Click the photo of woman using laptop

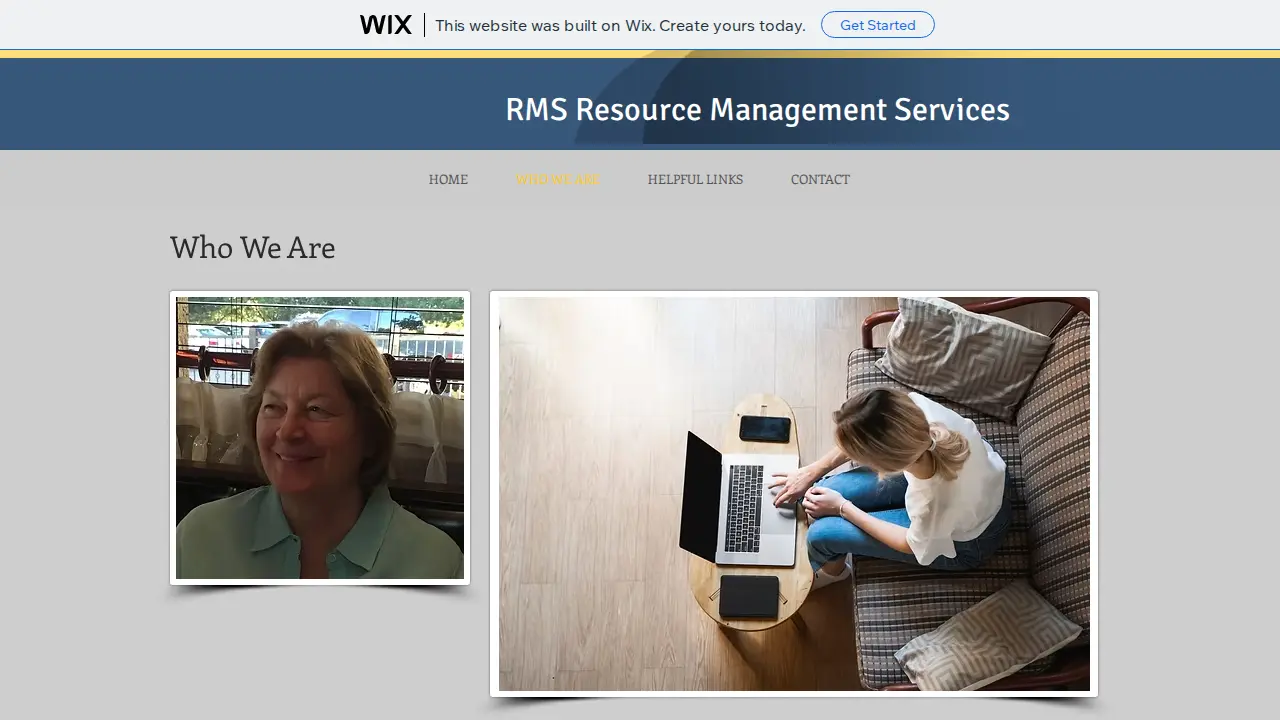pyautogui.click(x=794, y=494)
